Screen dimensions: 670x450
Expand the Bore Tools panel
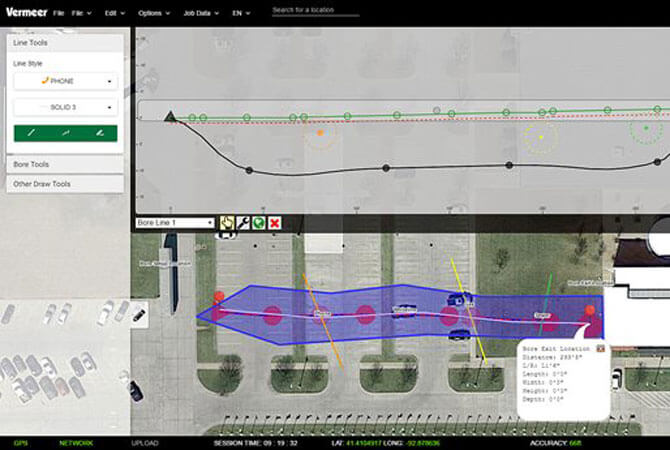click(64, 164)
